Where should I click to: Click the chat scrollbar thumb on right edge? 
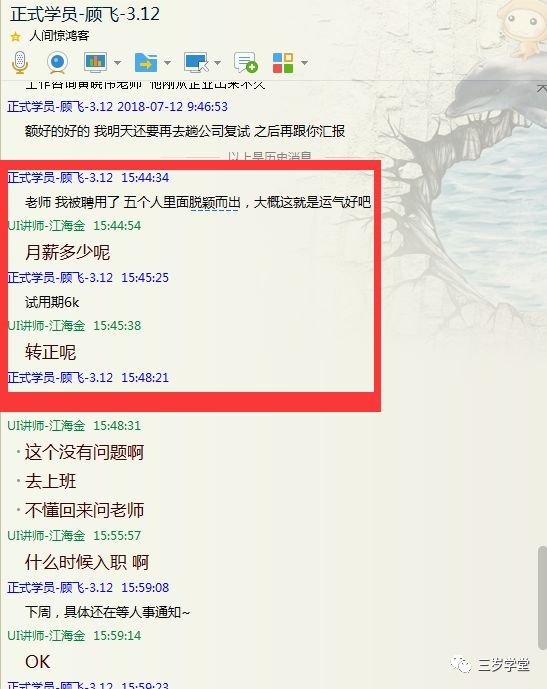542,598
